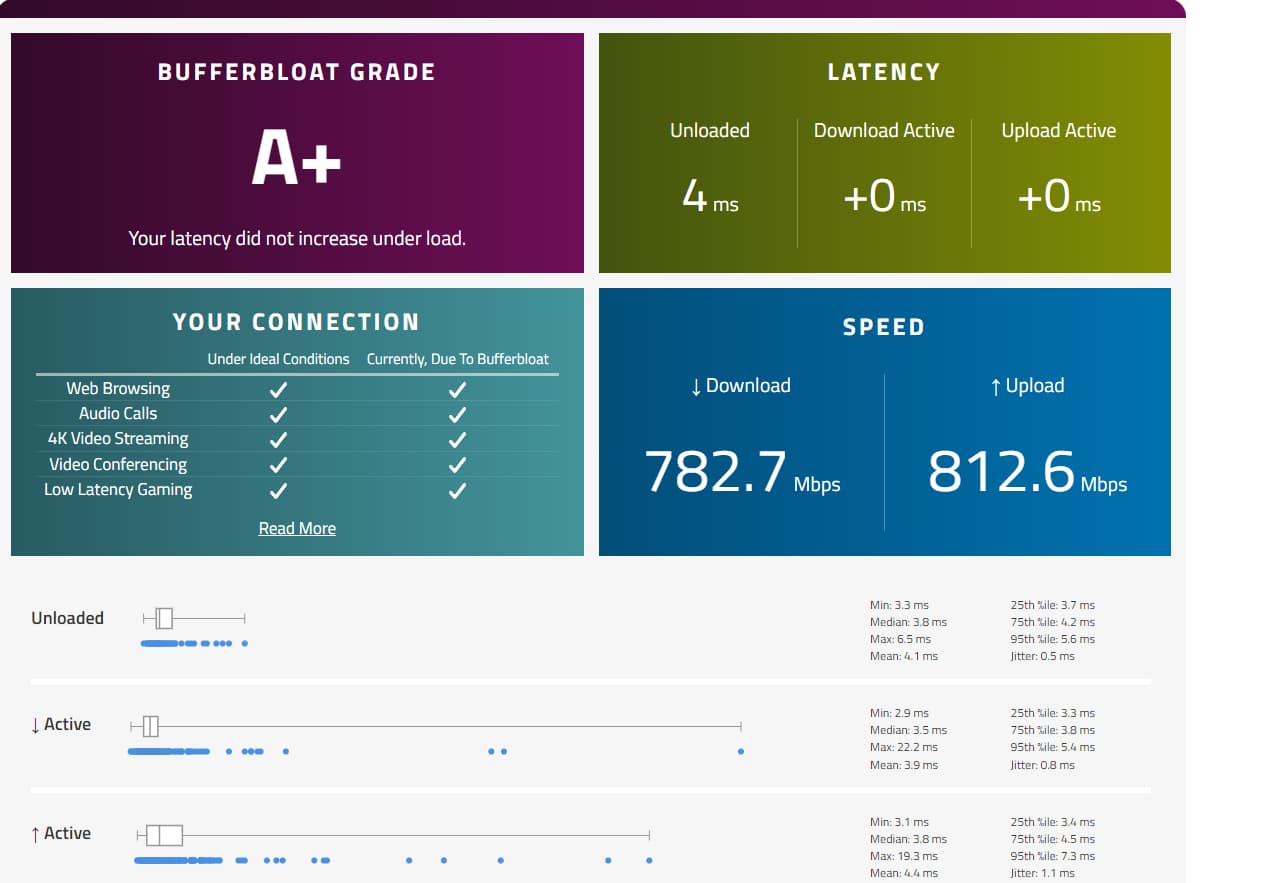This screenshot has width=1283, height=883.
Task: Click the Unloaded latency box plot box
Action: pyautogui.click(x=165, y=618)
